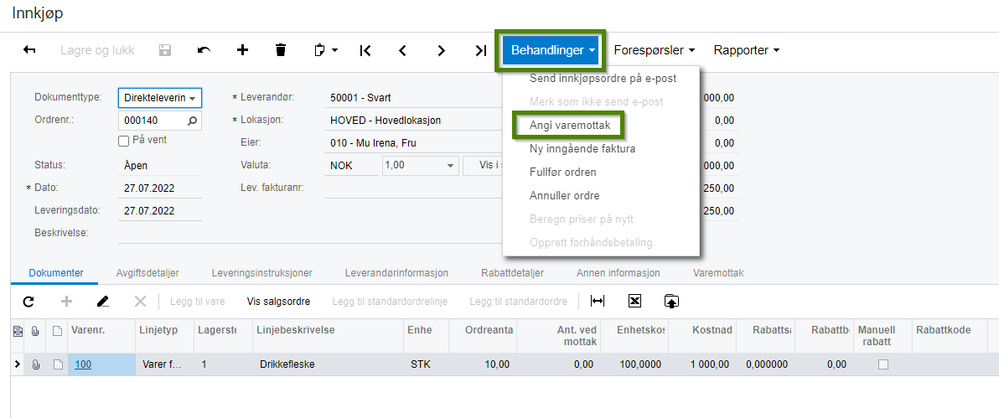Image resolution: width=999 pixels, height=418 pixels.
Task: Click the Drikkefleske description cell
Action: pyautogui.click(x=328, y=364)
